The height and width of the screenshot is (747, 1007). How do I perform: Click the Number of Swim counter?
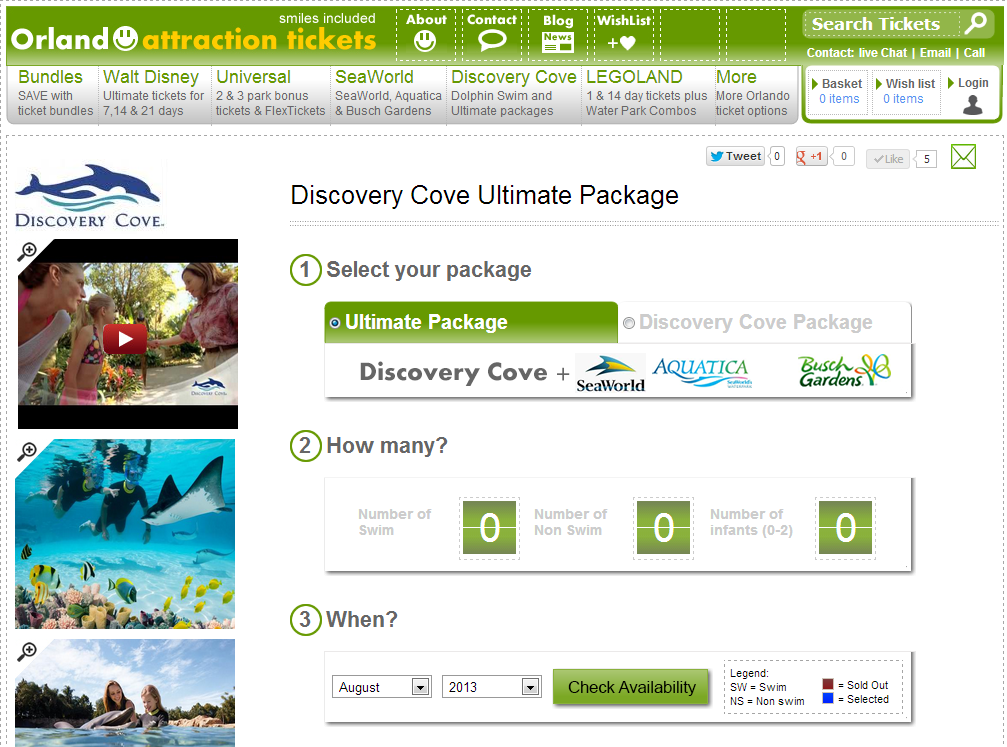[489, 527]
